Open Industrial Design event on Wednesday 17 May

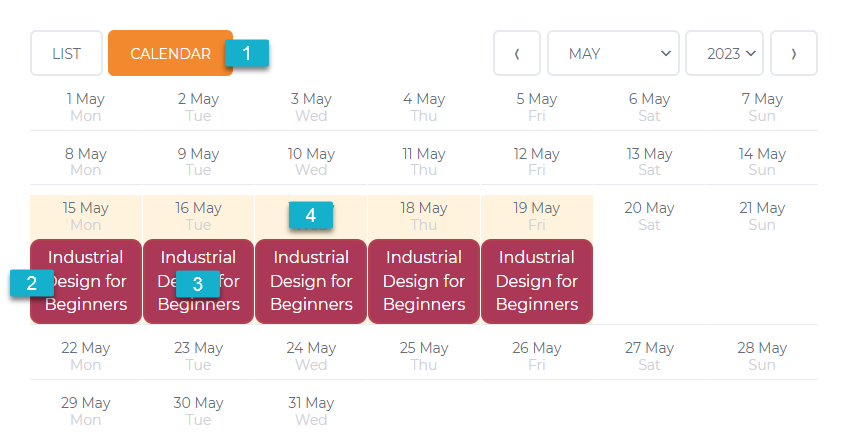pyautogui.click(x=311, y=281)
